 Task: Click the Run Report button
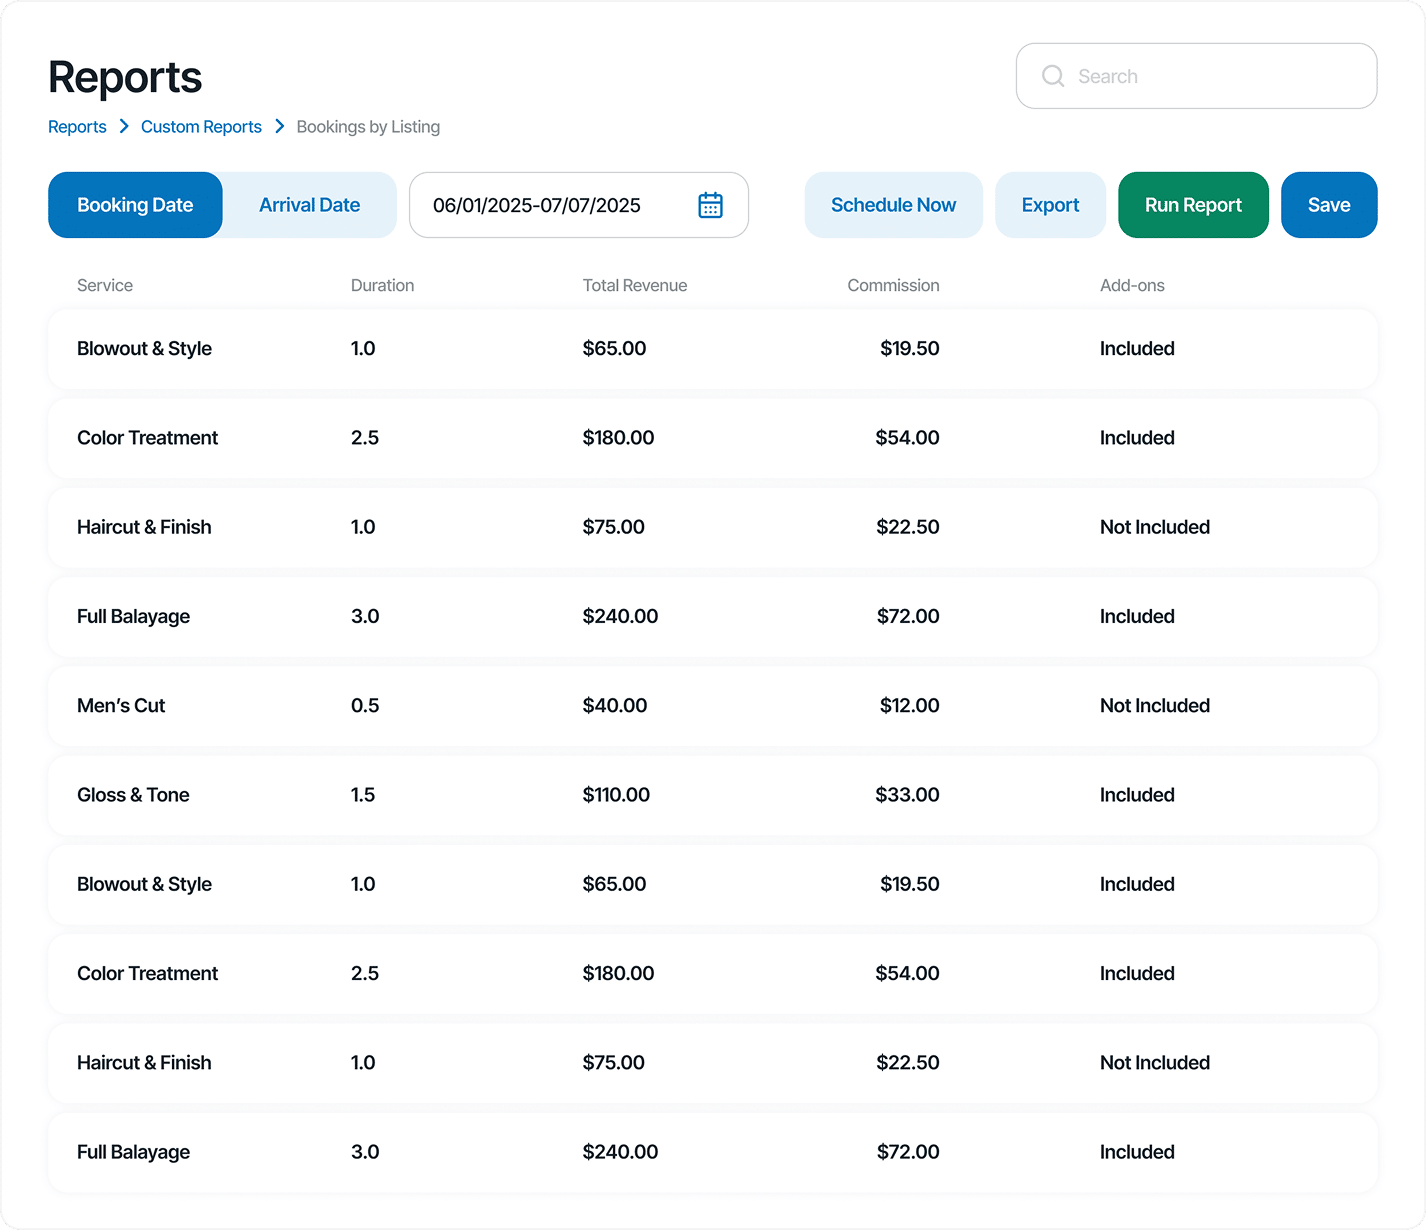(x=1193, y=205)
